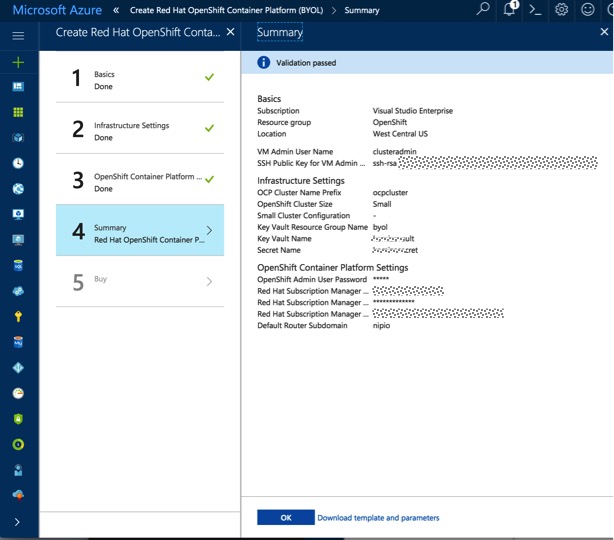Click the chevron on the Buy step
614x540 pixels.
209,281
